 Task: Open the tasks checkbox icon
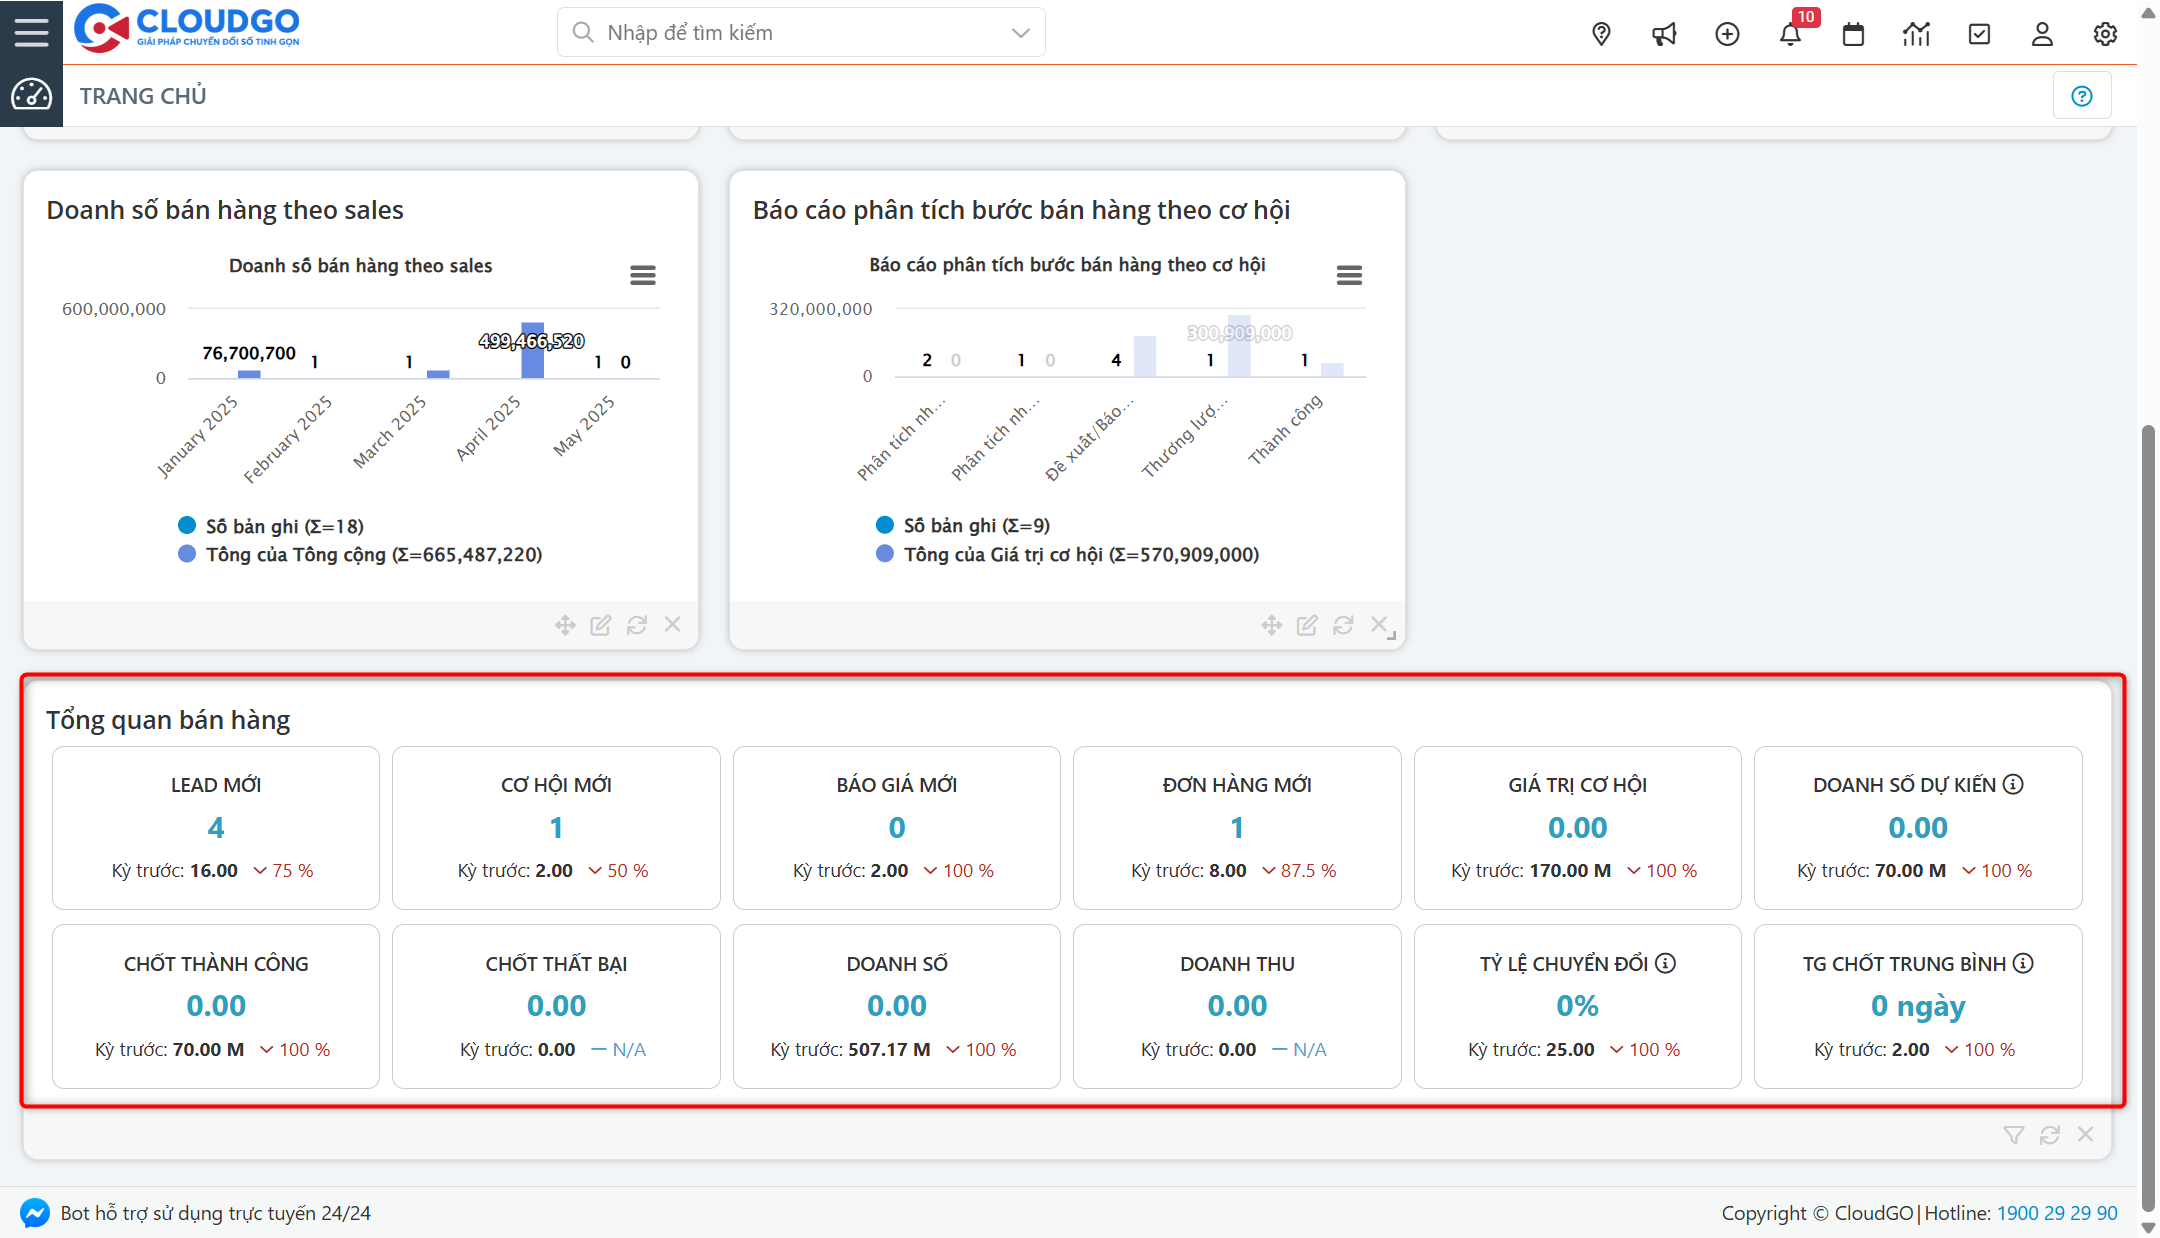point(1979,34)
